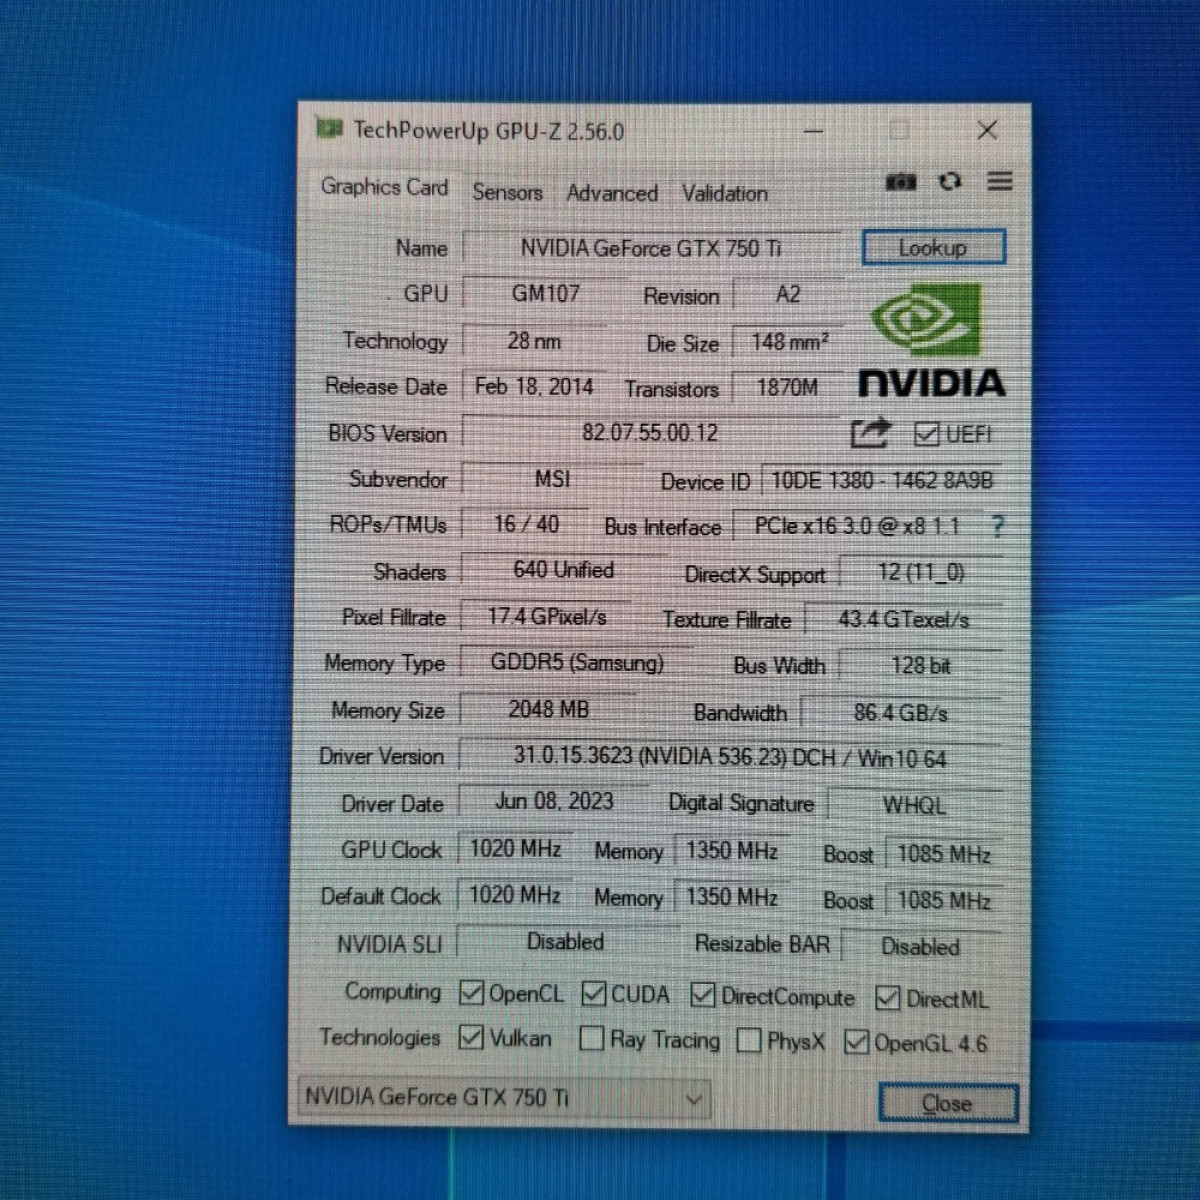Open the hamburger menu icon

pos(1000,181)
